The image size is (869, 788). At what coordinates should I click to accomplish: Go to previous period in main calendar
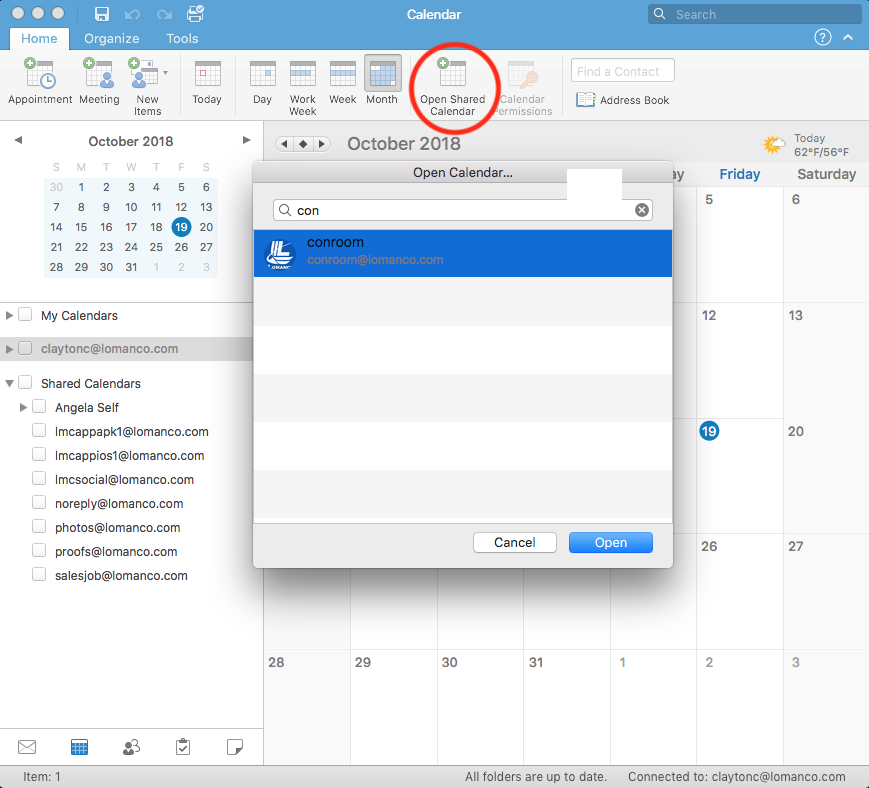point(284,144)
